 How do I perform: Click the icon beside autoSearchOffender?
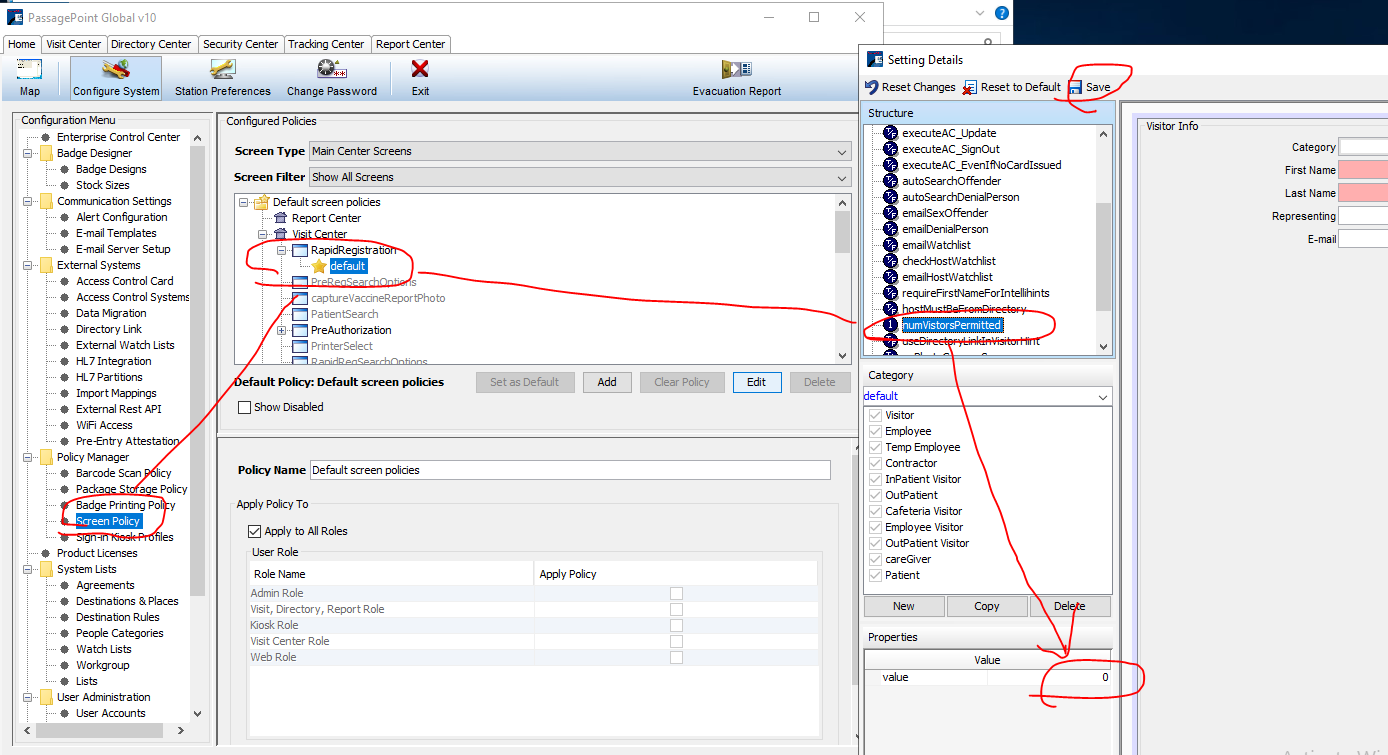click(x=890, y=181)
